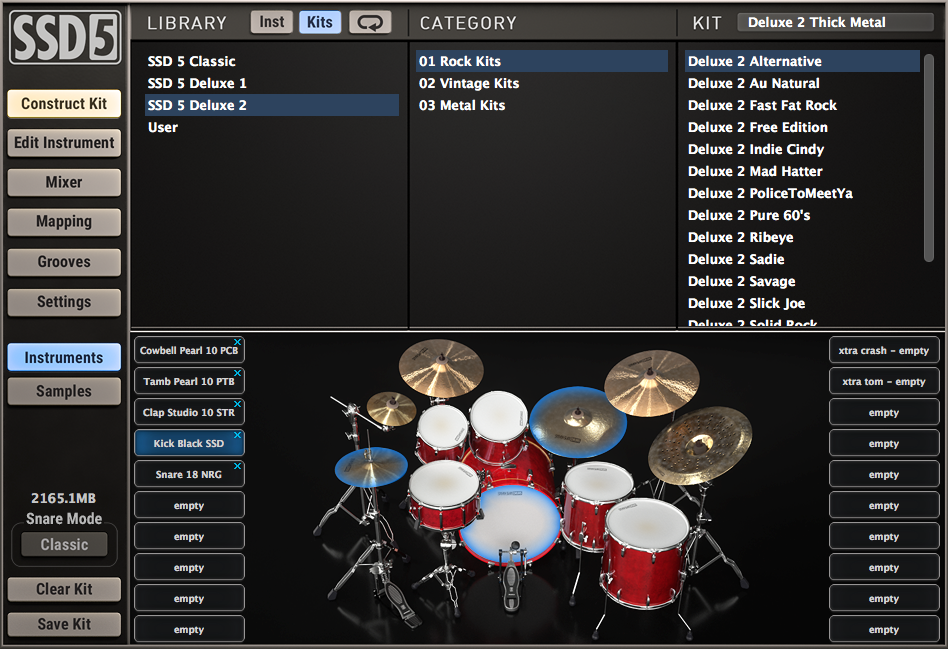The image size is (948, 649).
Task: Choose 01 Rock Kits category
Action: (x=542, y=61)
